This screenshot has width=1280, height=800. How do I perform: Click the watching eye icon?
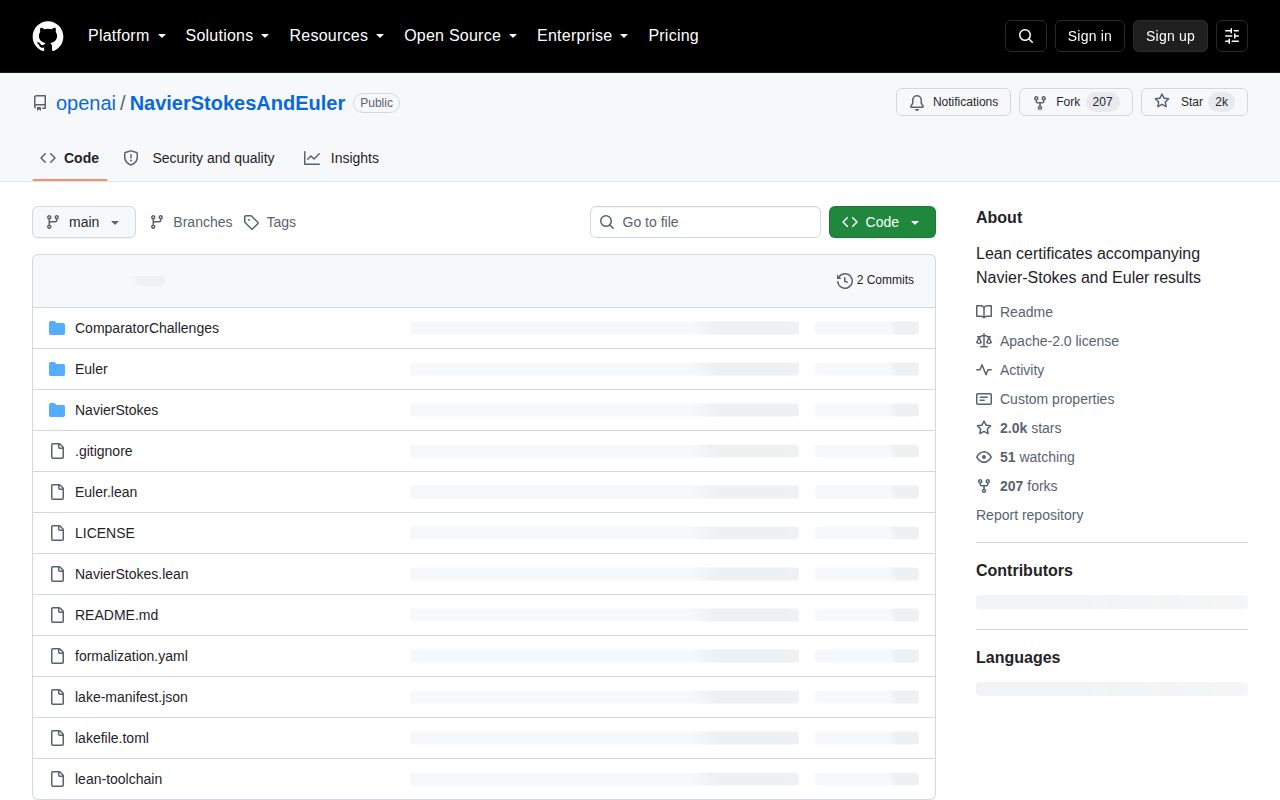984,457
